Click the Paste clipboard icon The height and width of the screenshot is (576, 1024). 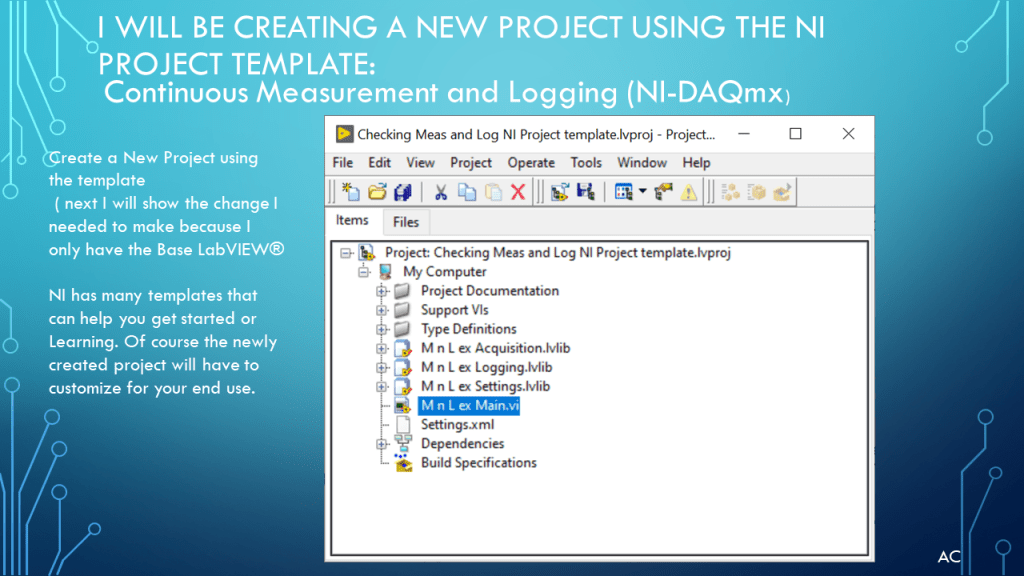[492, 192]
